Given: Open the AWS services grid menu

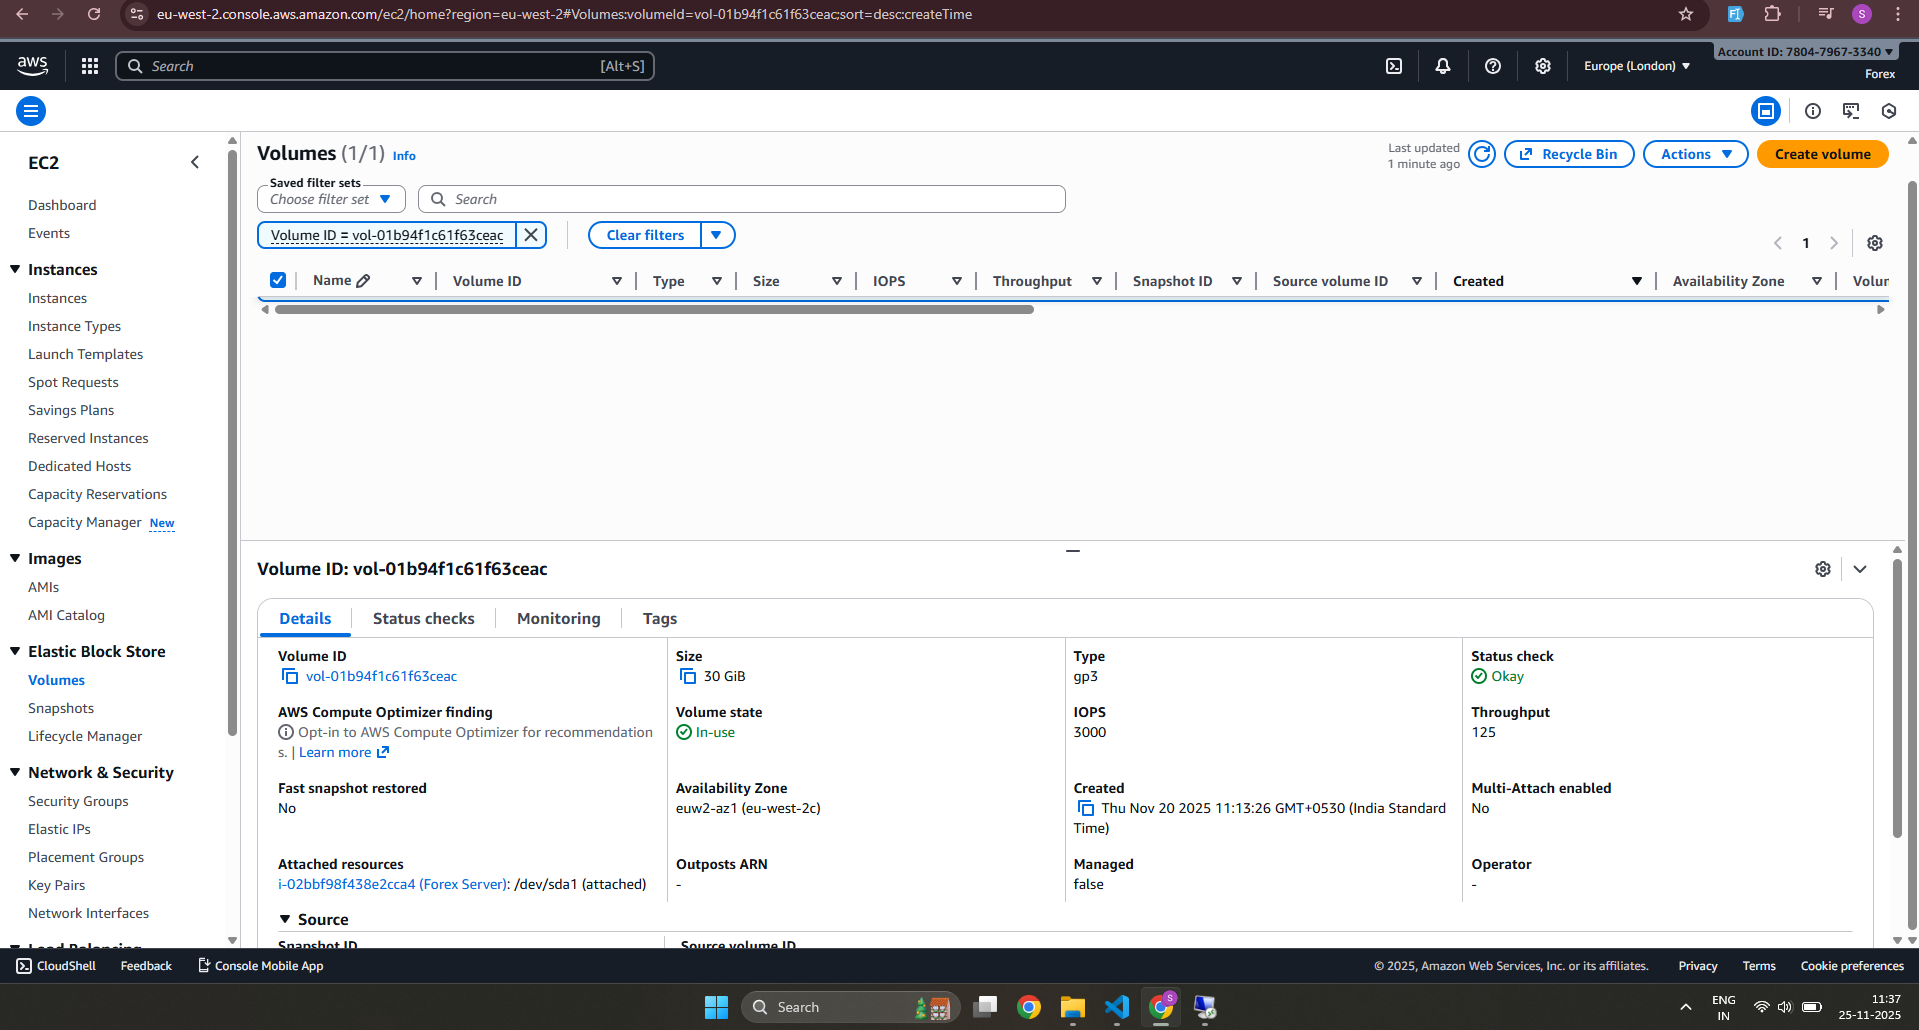Looking at the screenshot, I should click(90, 66).
